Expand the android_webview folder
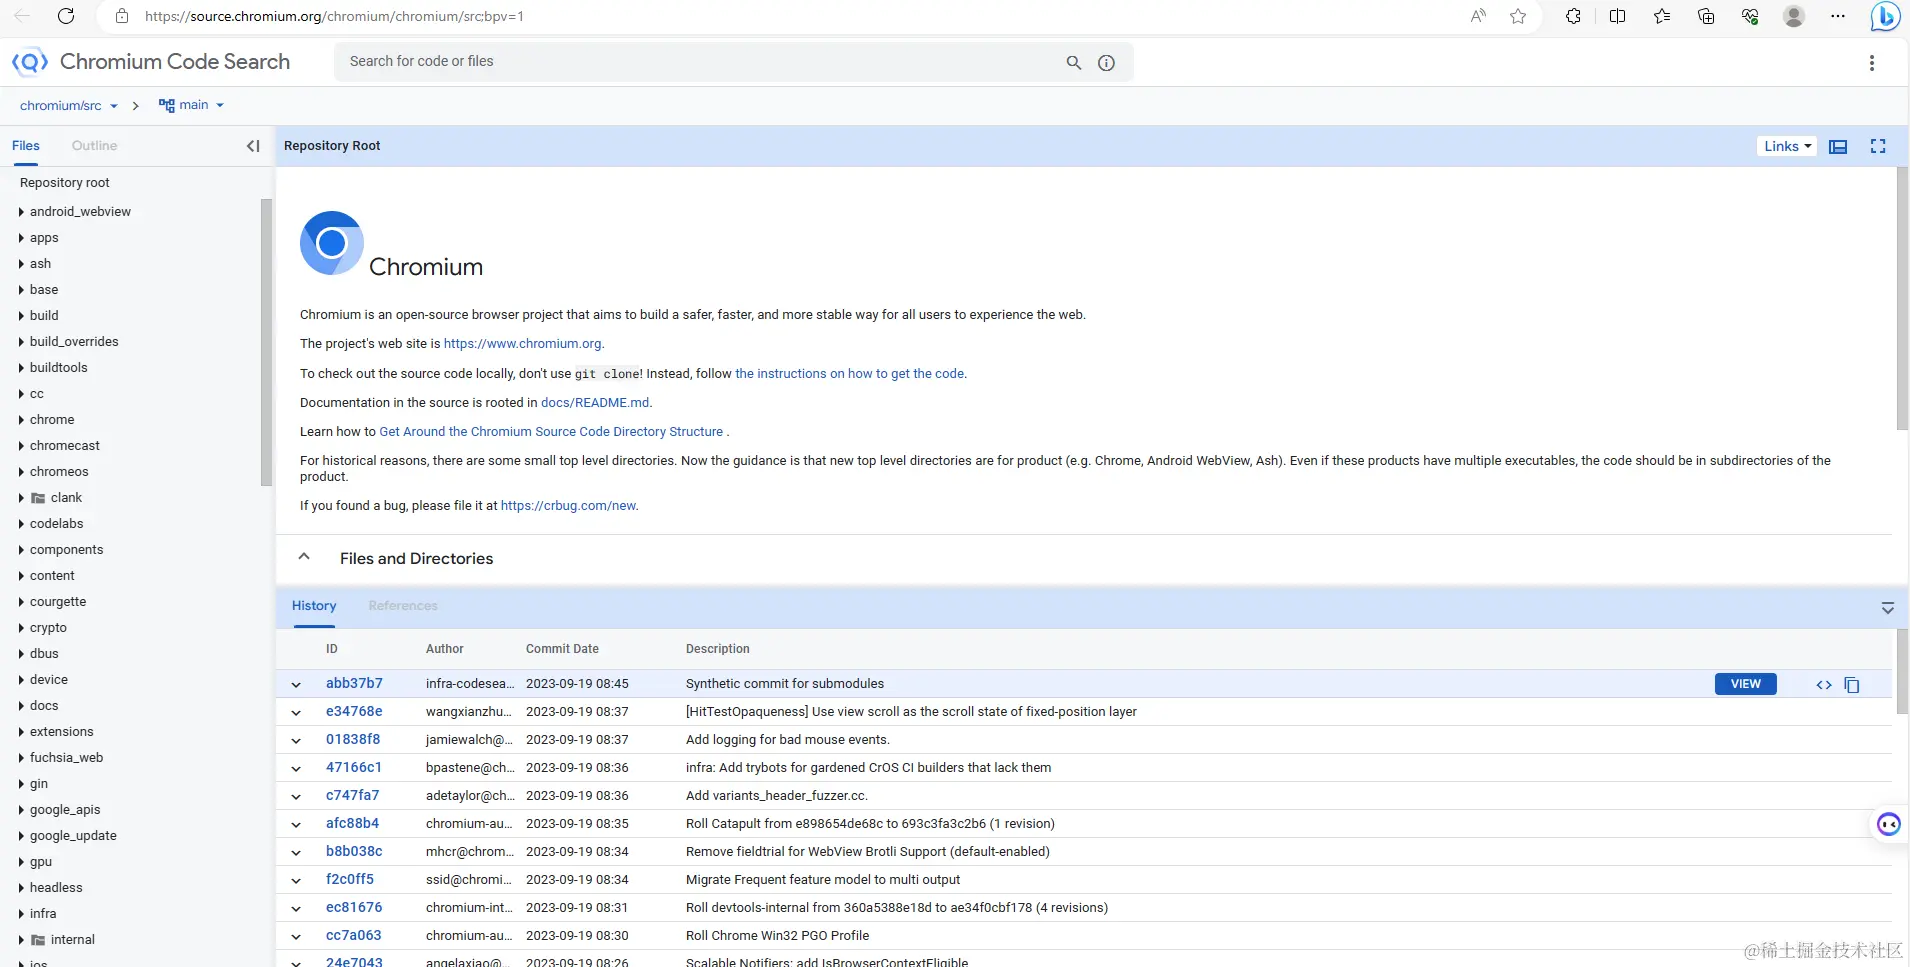 tap(21, 212)
